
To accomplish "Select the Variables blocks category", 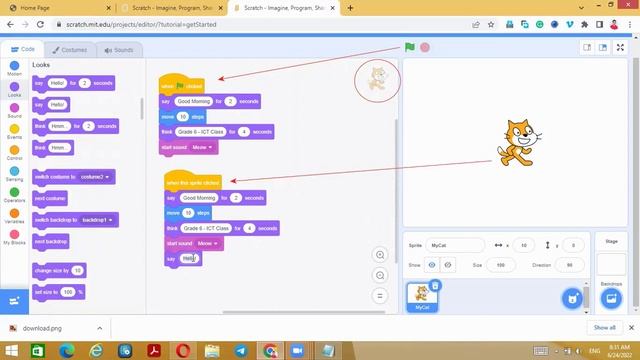I will 14,216.
